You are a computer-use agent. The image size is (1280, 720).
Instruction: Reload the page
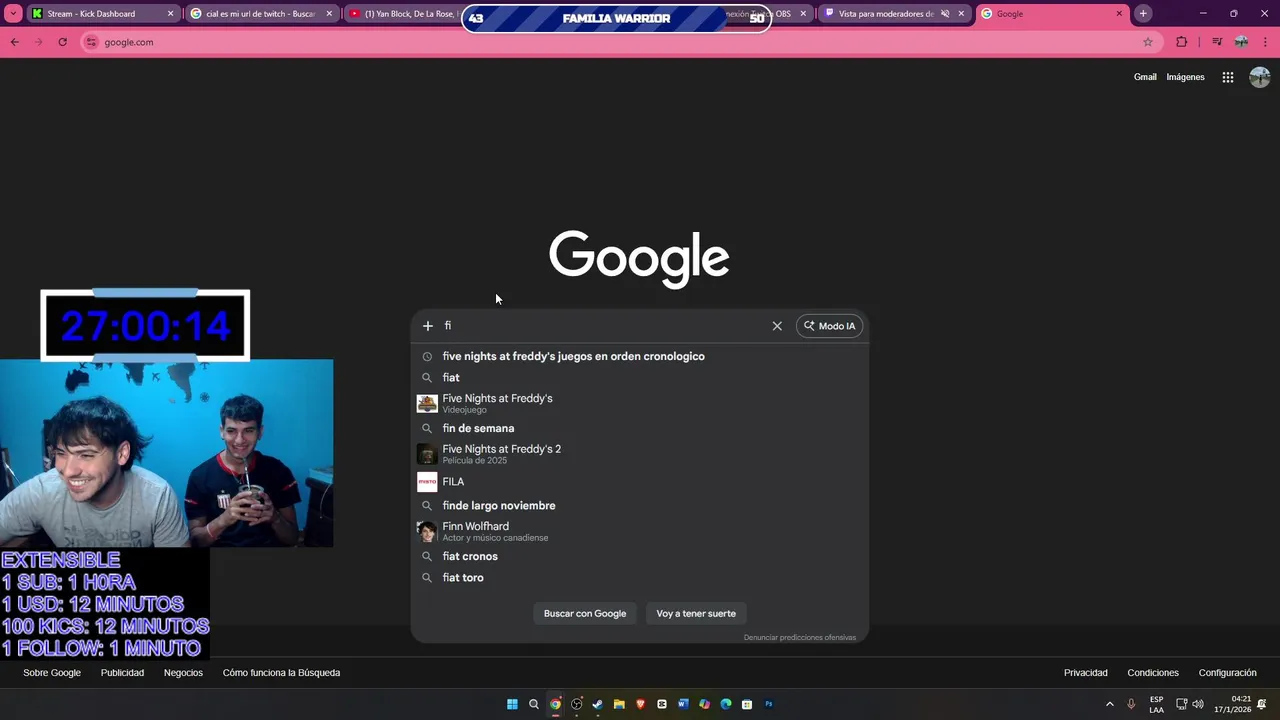[x=62, y=42]
